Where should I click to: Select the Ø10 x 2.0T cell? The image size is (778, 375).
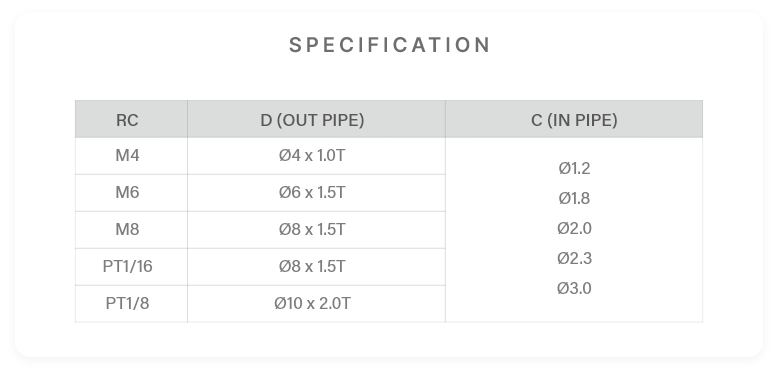pos(317,304)
